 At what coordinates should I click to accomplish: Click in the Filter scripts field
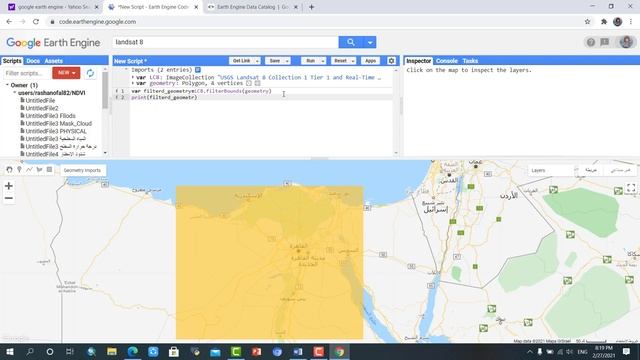(x=27, y=73)
